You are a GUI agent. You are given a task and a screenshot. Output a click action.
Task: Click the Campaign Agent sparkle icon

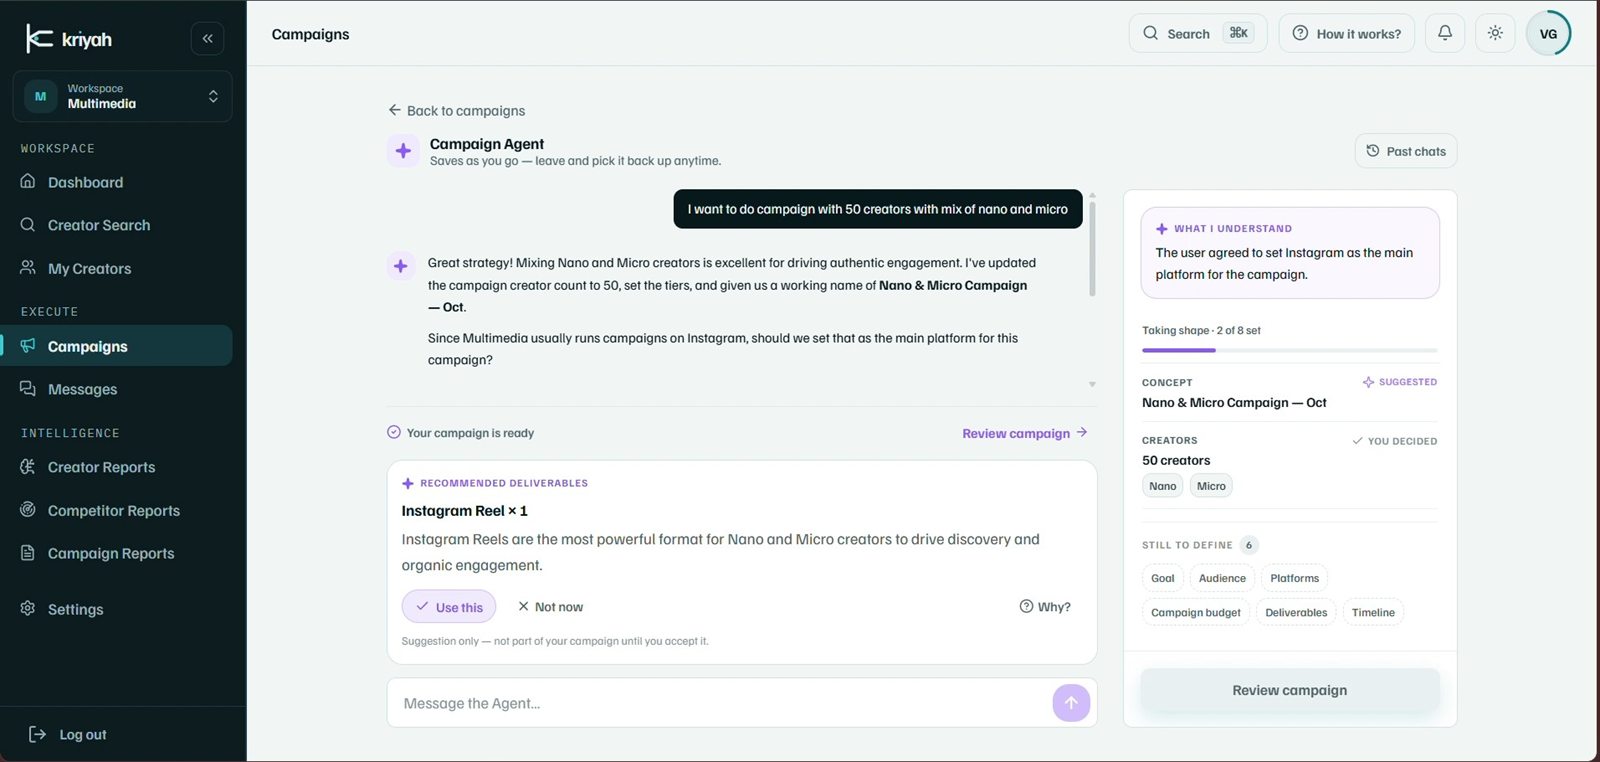tap(403, 151)
